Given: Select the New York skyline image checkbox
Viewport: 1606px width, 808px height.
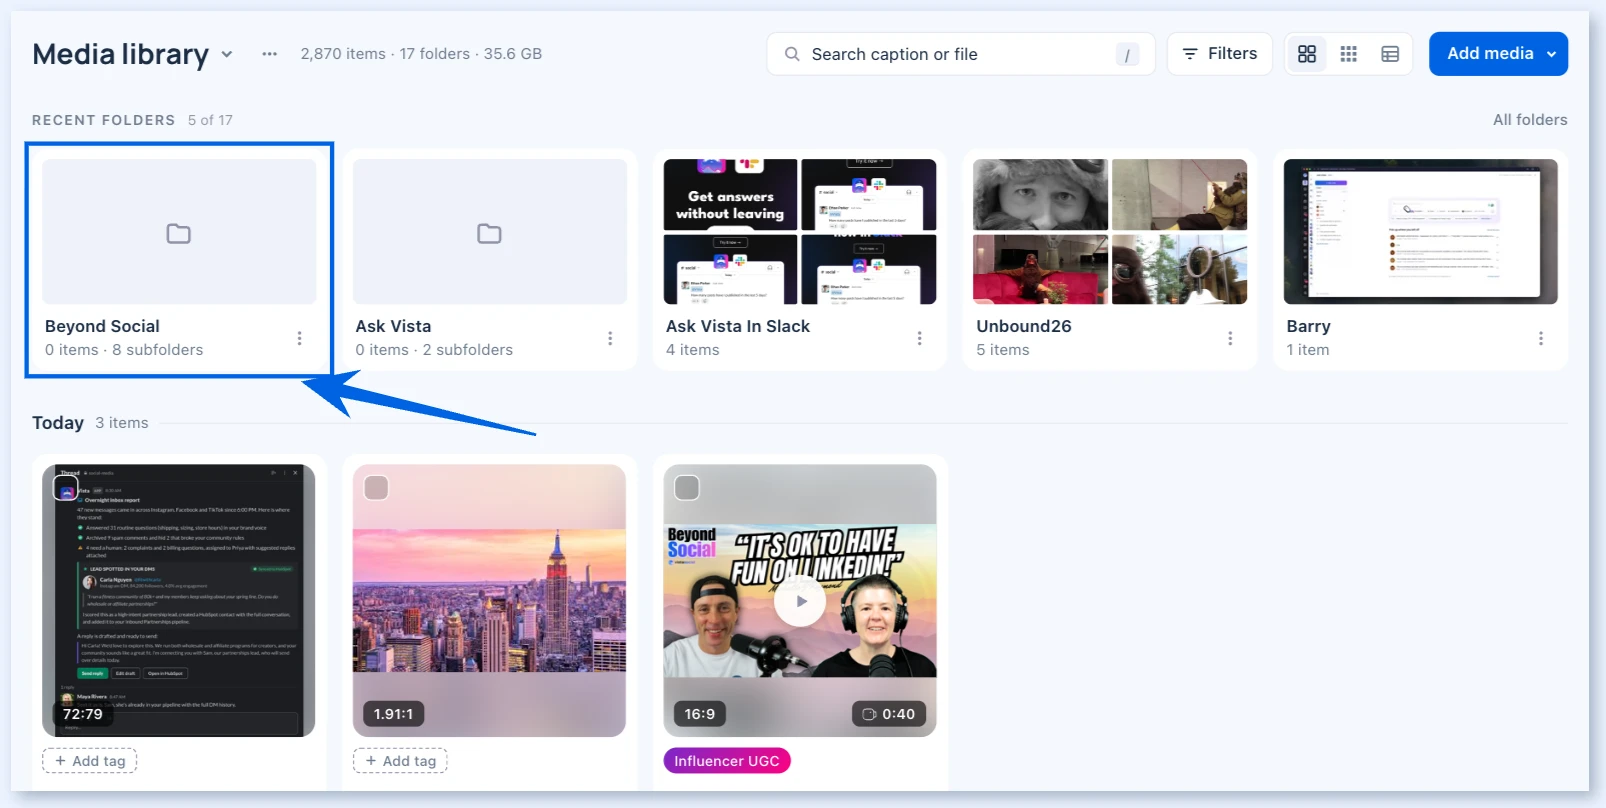Looking at the screenshot, I should [x=377, y=488].
